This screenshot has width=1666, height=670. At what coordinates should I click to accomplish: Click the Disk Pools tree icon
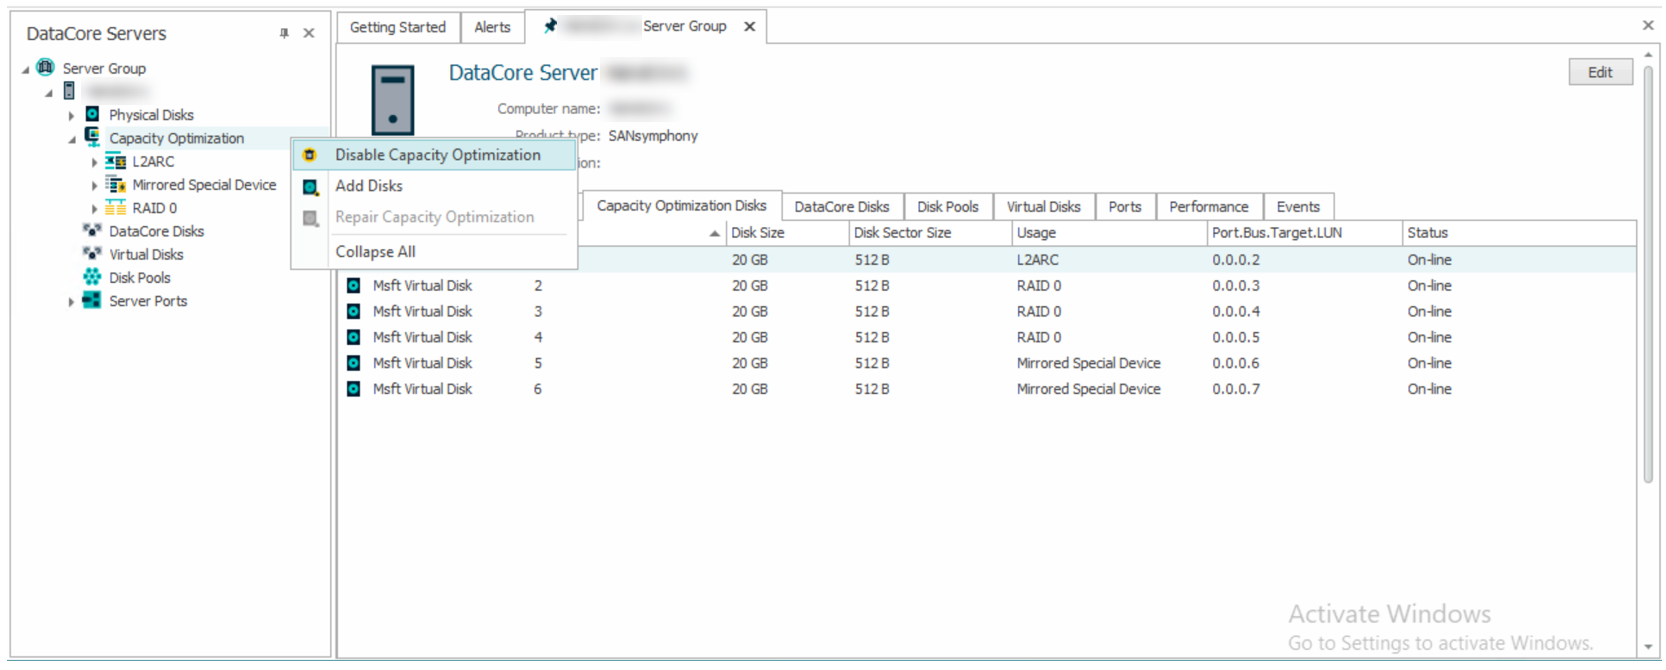[x=92, y=277]
